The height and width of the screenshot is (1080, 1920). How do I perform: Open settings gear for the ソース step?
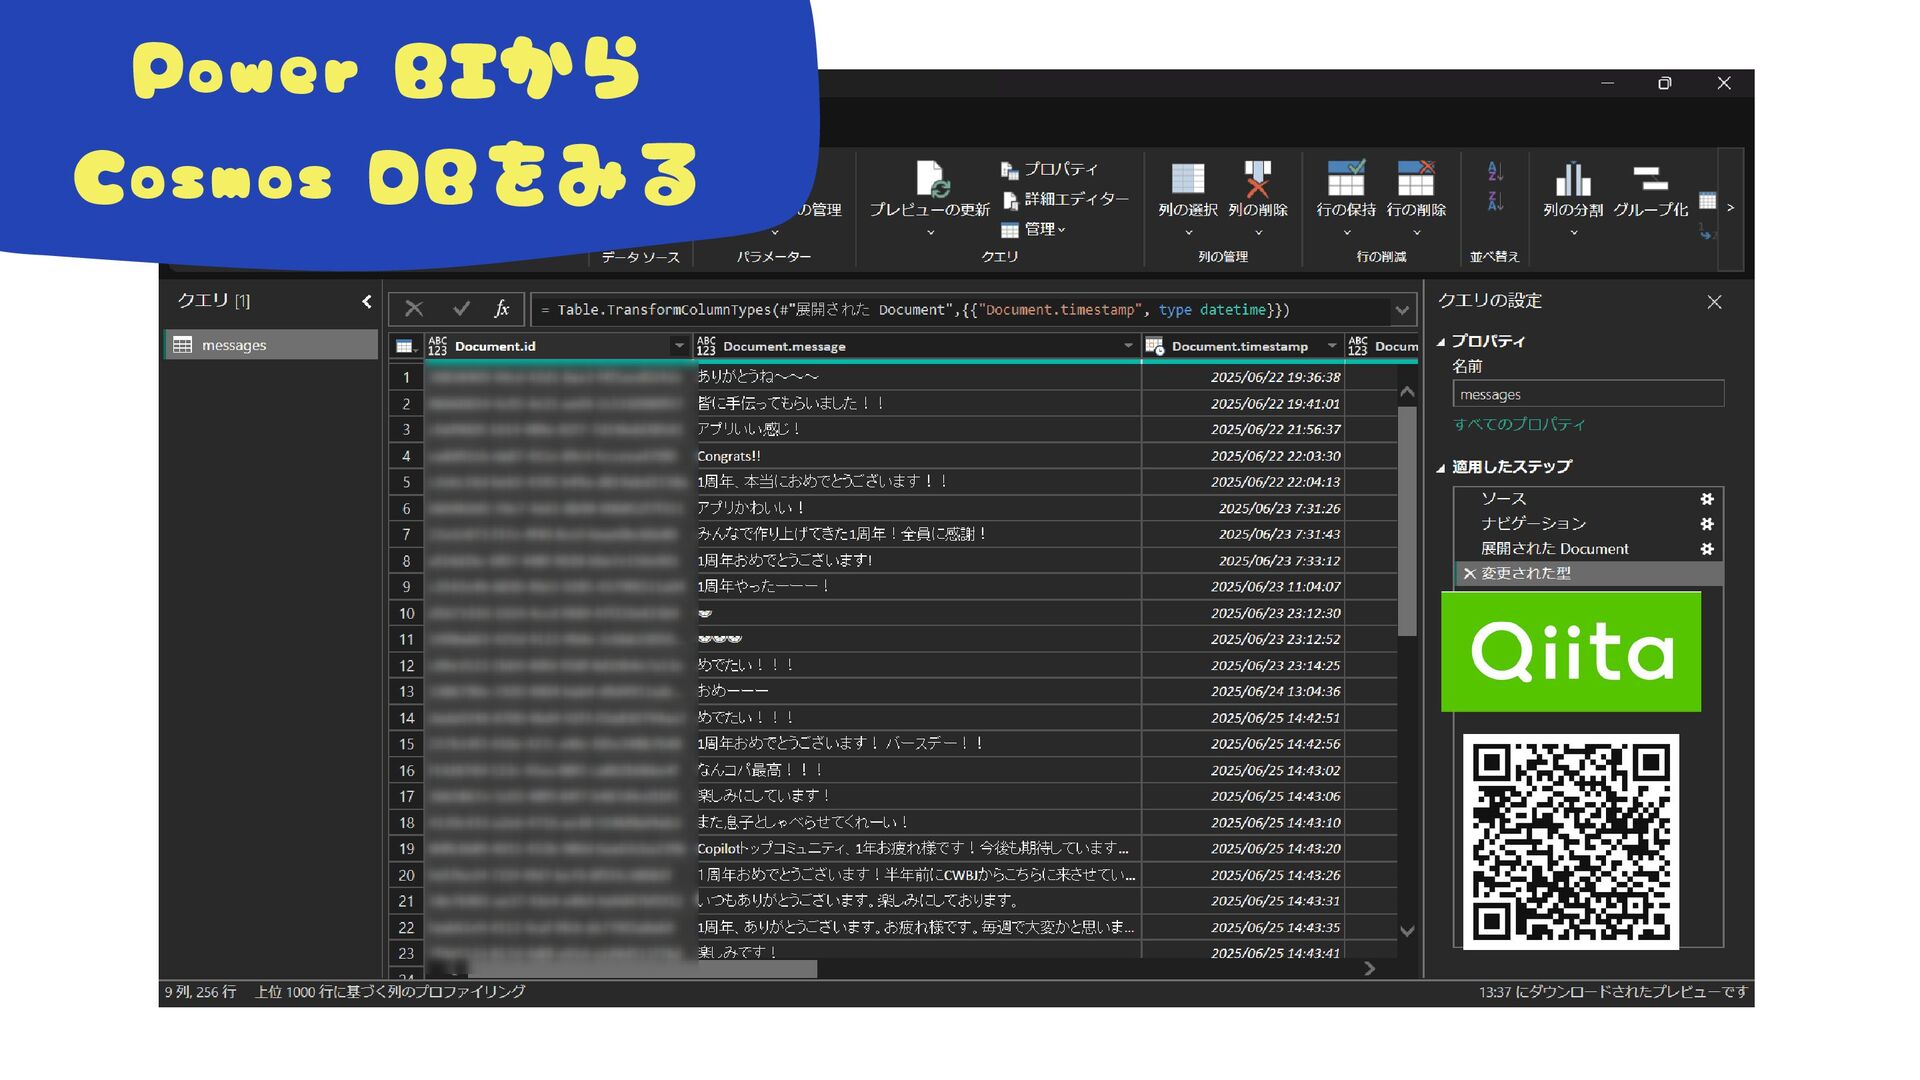coord(1707,498)
